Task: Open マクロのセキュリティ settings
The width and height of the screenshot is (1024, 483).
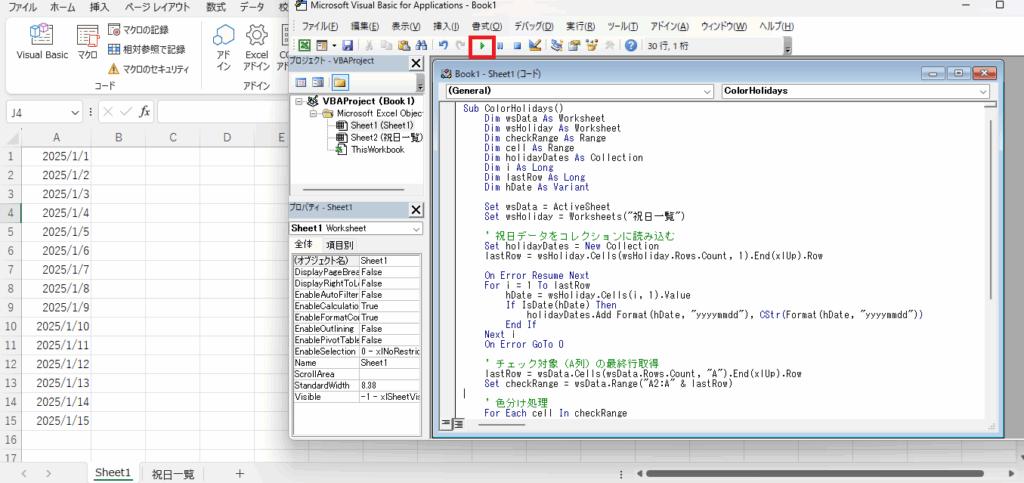Action: pyautogui.click(x=148, y=69)
